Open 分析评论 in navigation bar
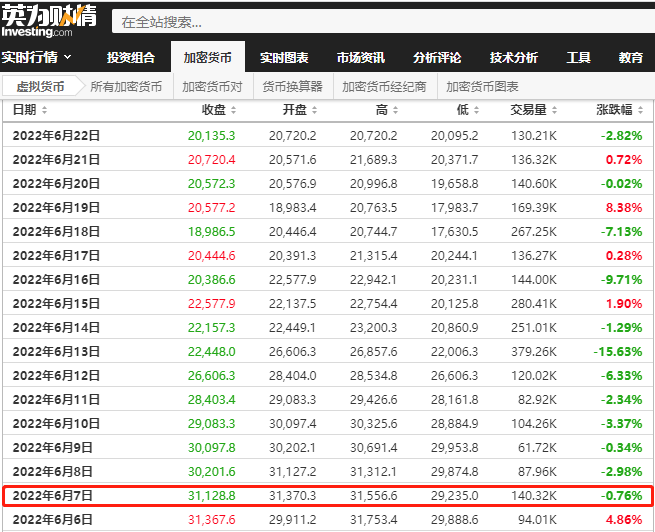The width and height of the screenshot is (655, 532). (x=437, y=57)
